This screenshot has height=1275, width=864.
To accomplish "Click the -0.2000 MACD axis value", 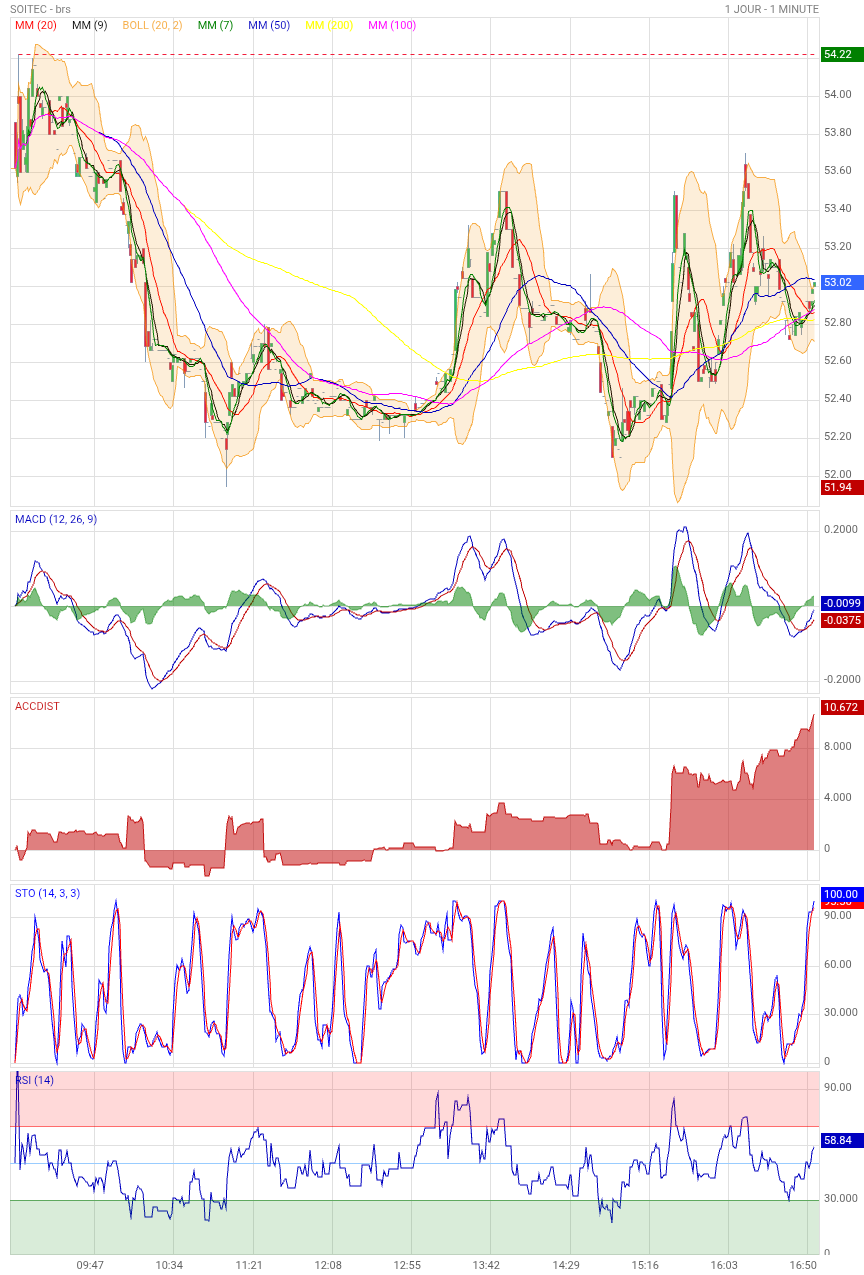I will pos(840,679).
